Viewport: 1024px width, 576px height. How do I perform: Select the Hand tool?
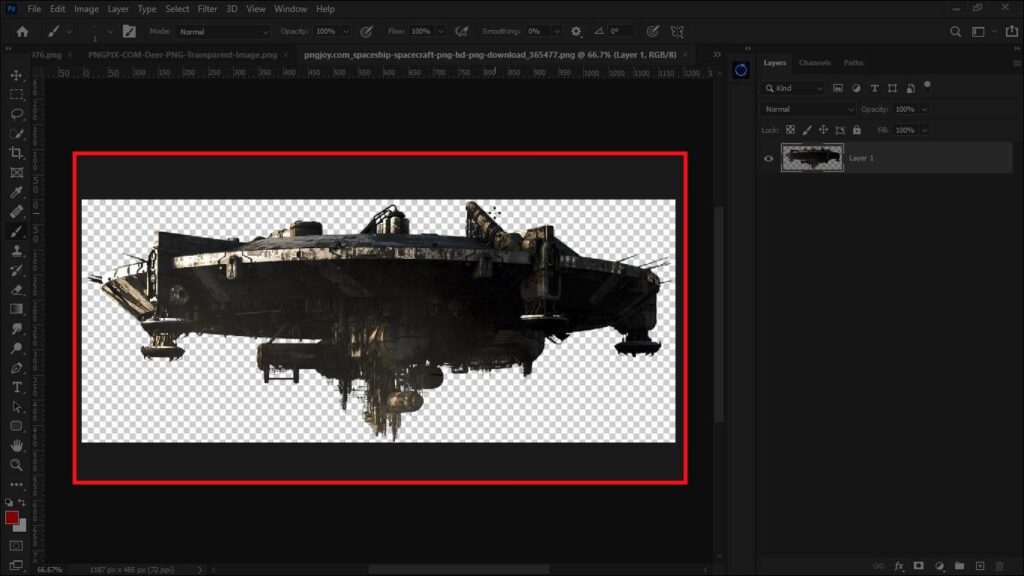pyautogui.click(x=16, y=445)
